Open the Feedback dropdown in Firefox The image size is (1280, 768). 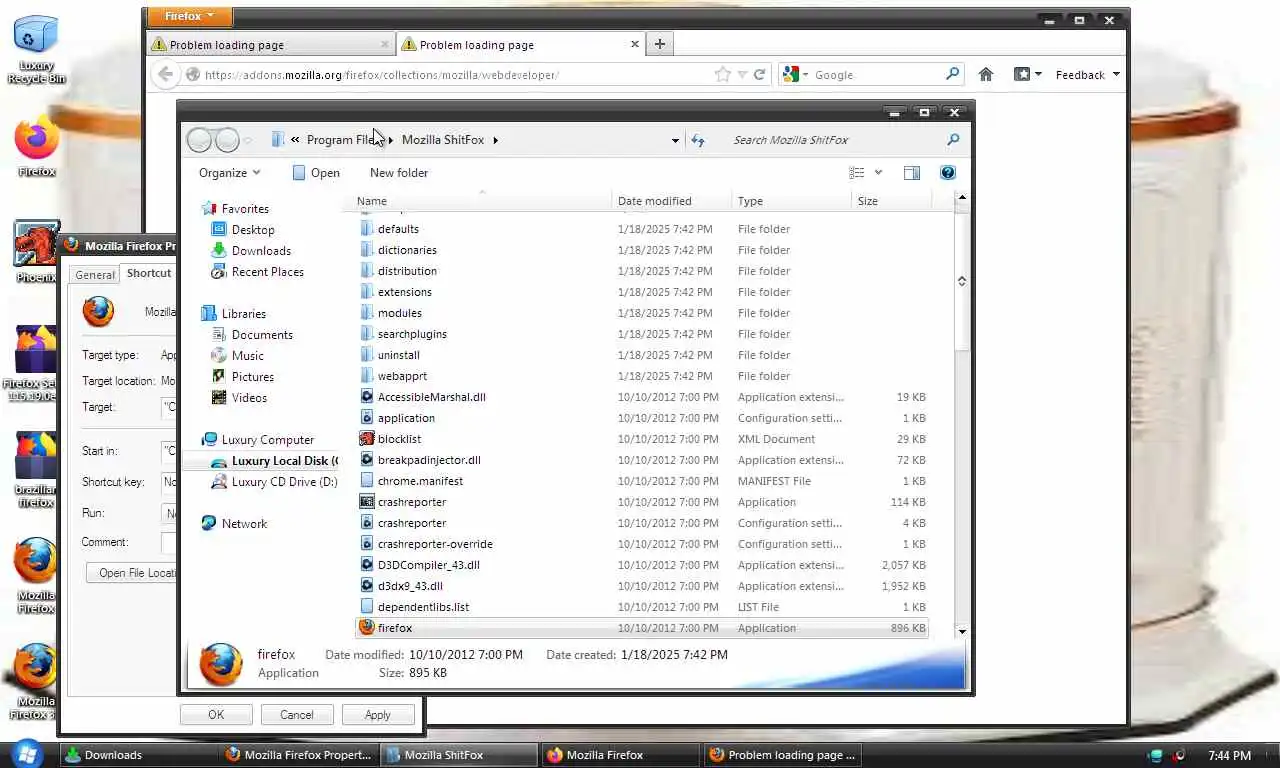(x=1087, y=74)
